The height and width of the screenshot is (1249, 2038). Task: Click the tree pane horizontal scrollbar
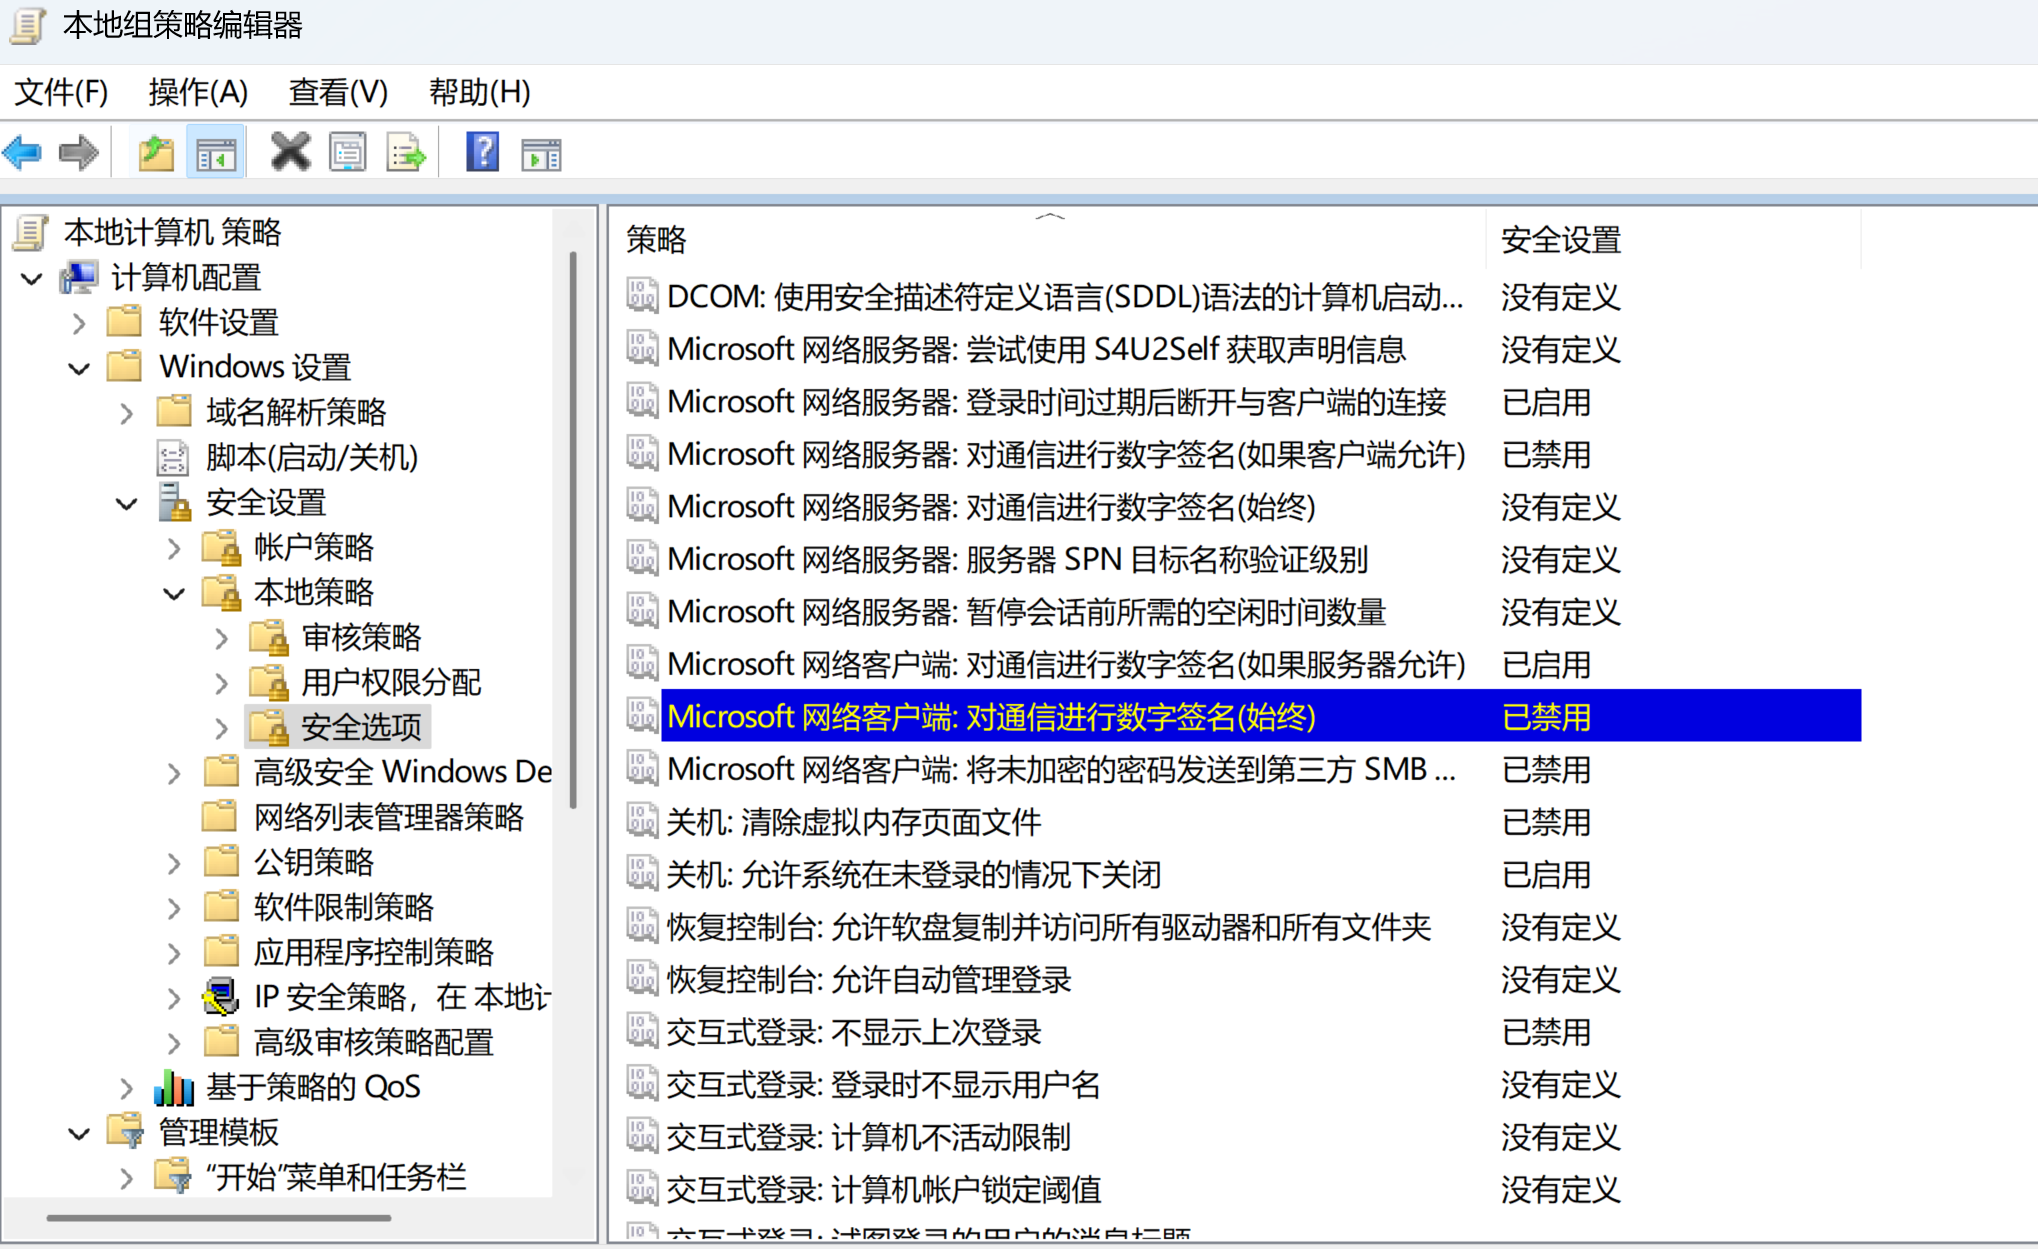point(218,1217)
